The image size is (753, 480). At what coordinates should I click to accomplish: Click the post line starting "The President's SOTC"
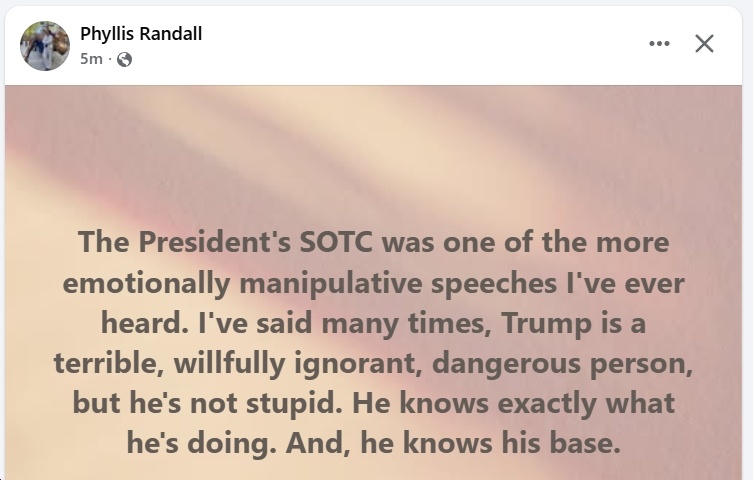coord(373,243)
